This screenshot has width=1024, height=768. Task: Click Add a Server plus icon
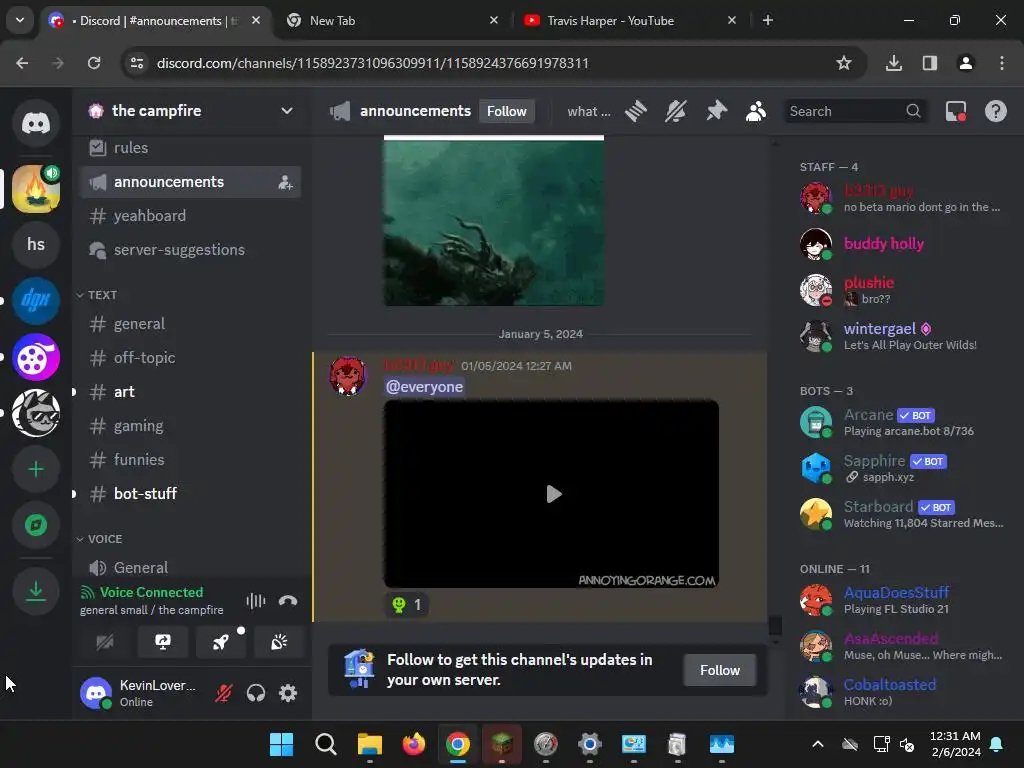pos(36,469)
